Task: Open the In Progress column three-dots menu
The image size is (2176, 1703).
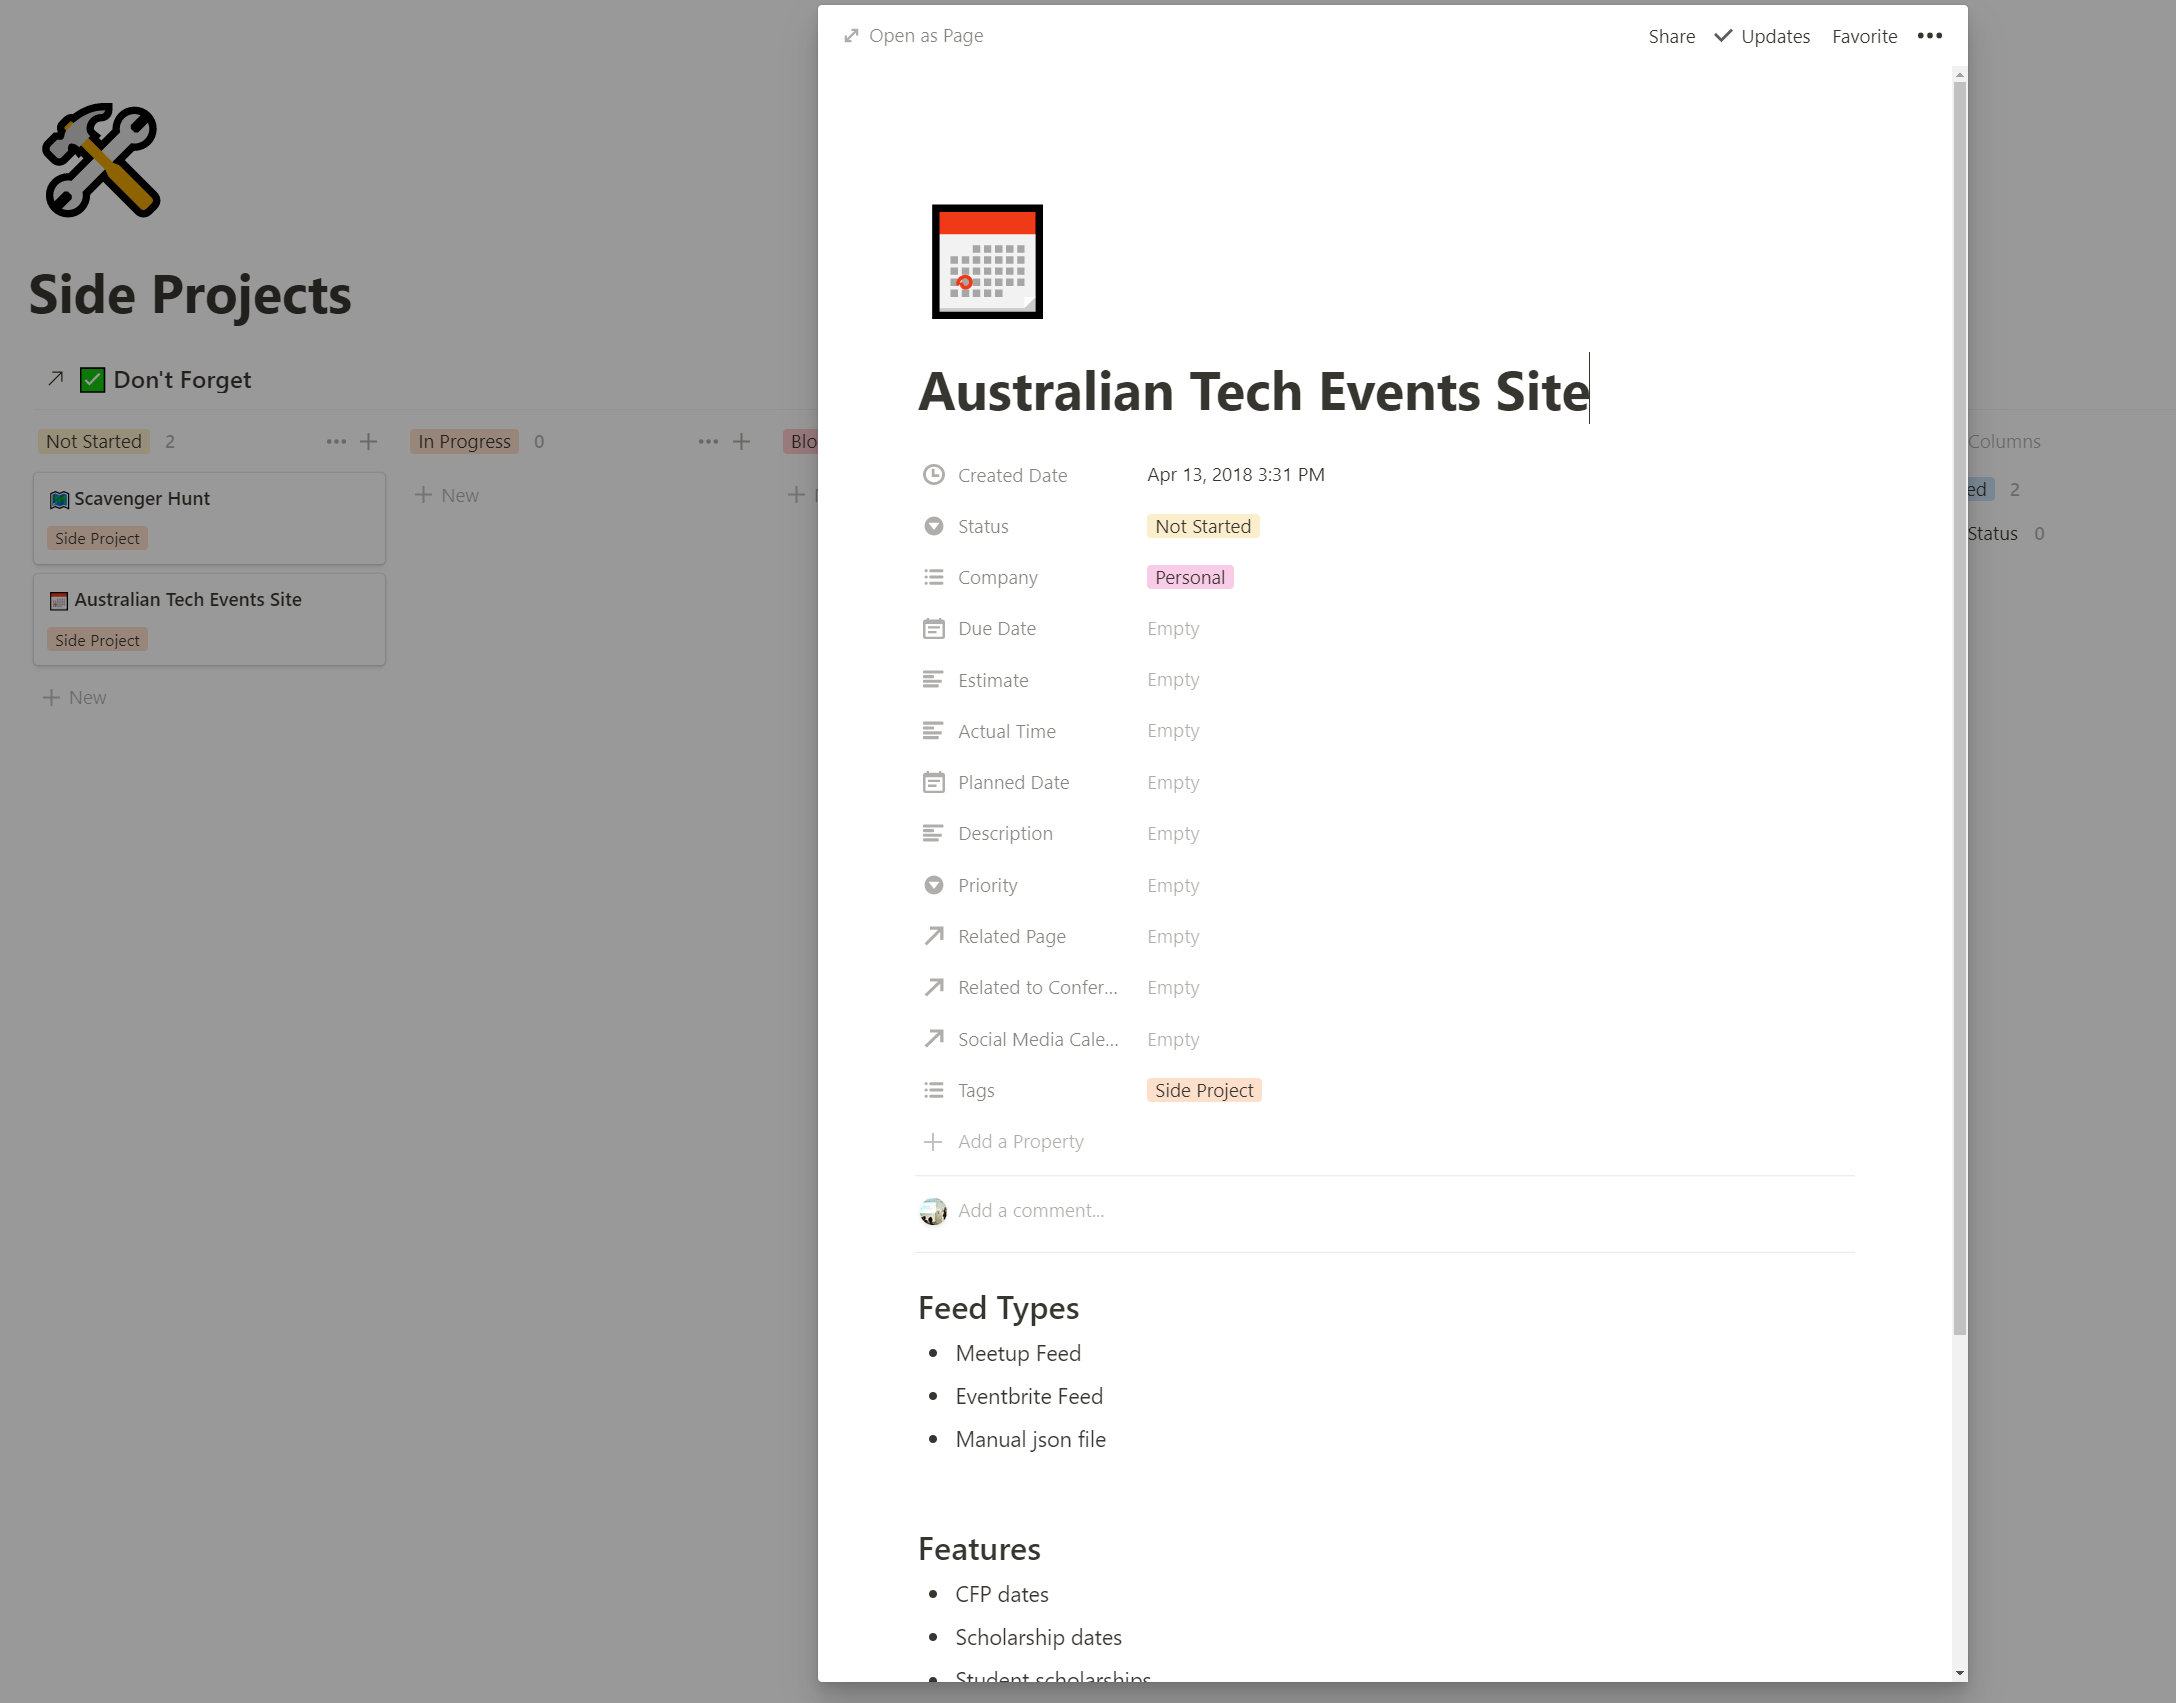Action: [708, 441]
